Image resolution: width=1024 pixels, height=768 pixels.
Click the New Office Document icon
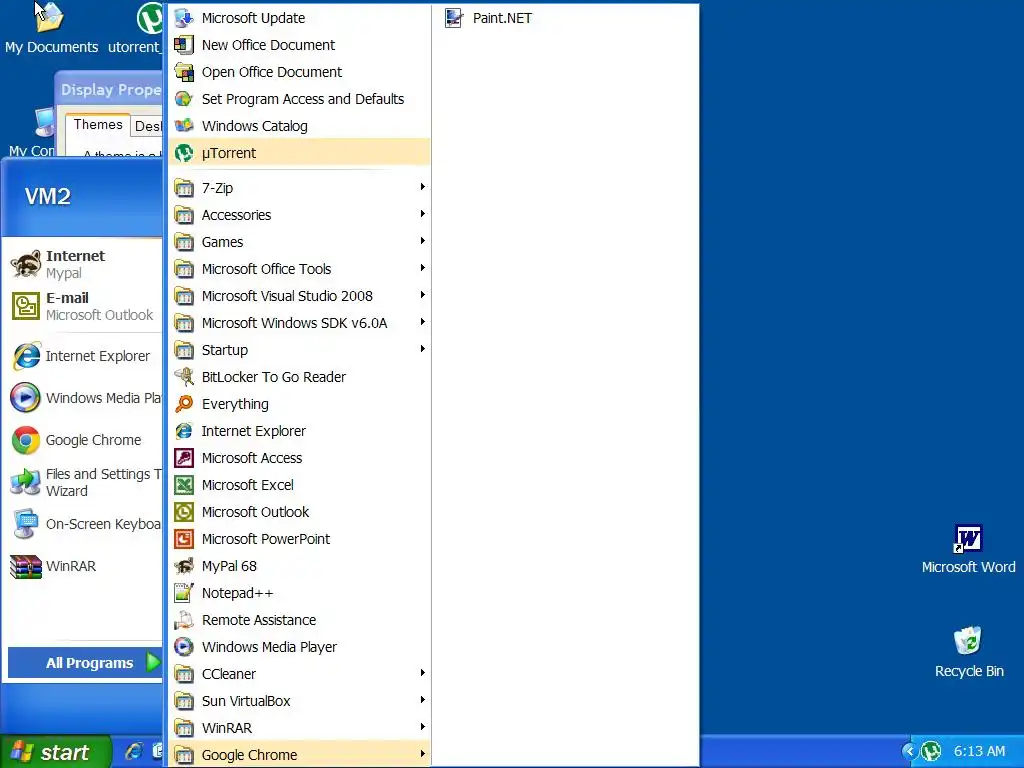184,45
